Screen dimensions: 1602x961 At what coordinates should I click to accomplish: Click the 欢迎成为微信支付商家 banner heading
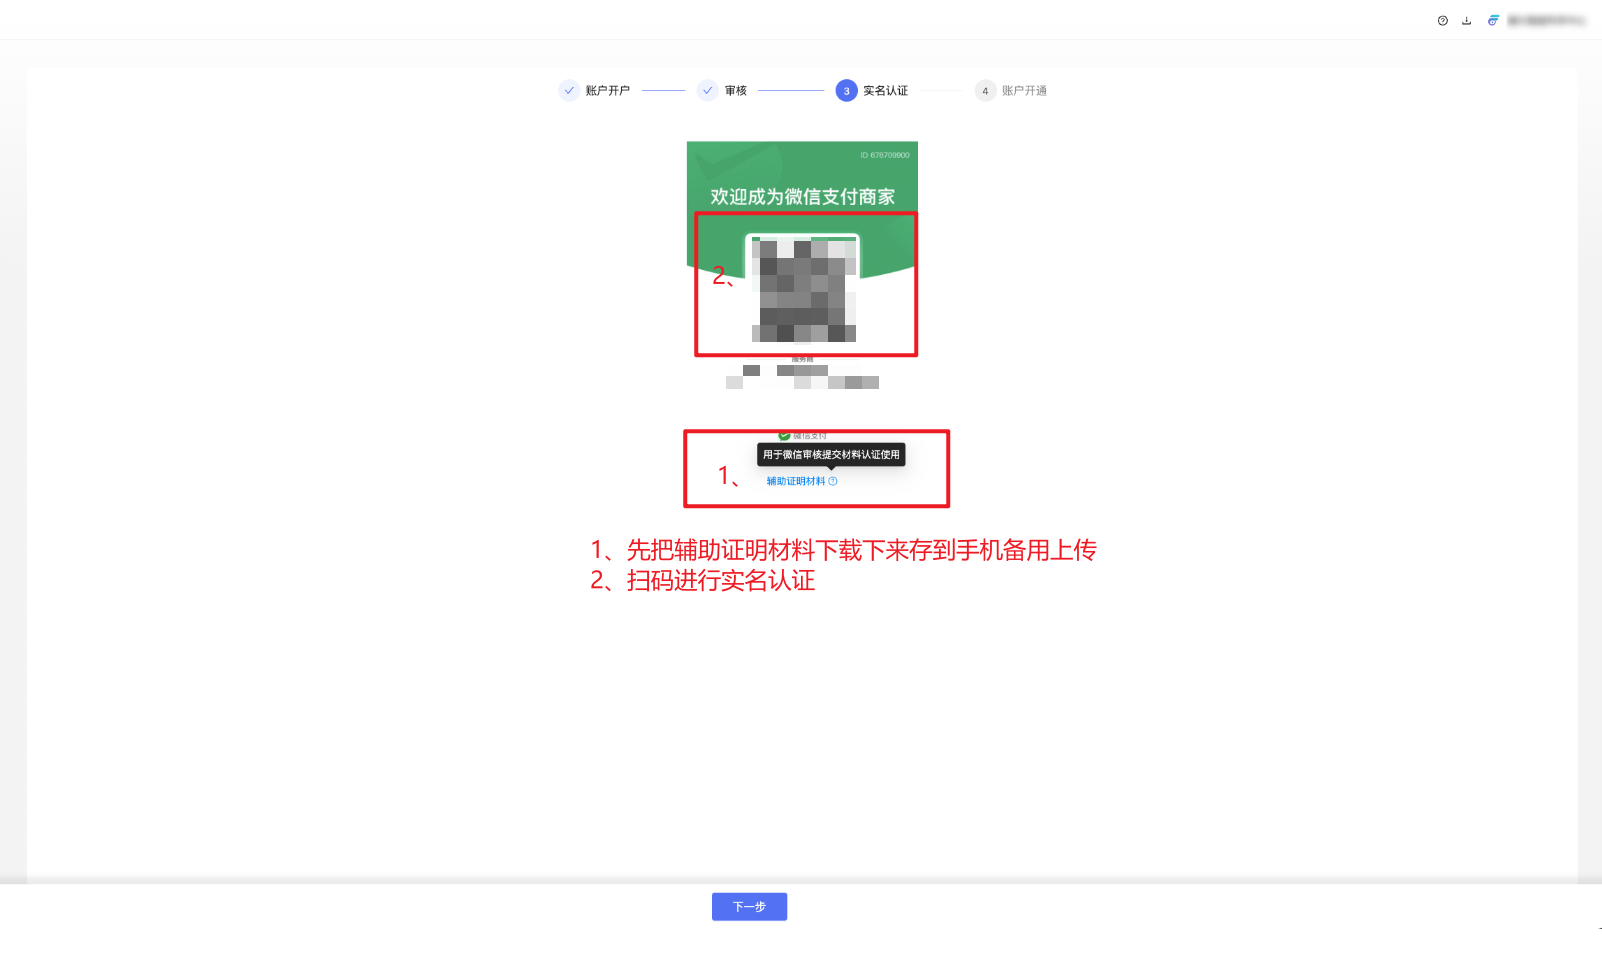point(802,197)
